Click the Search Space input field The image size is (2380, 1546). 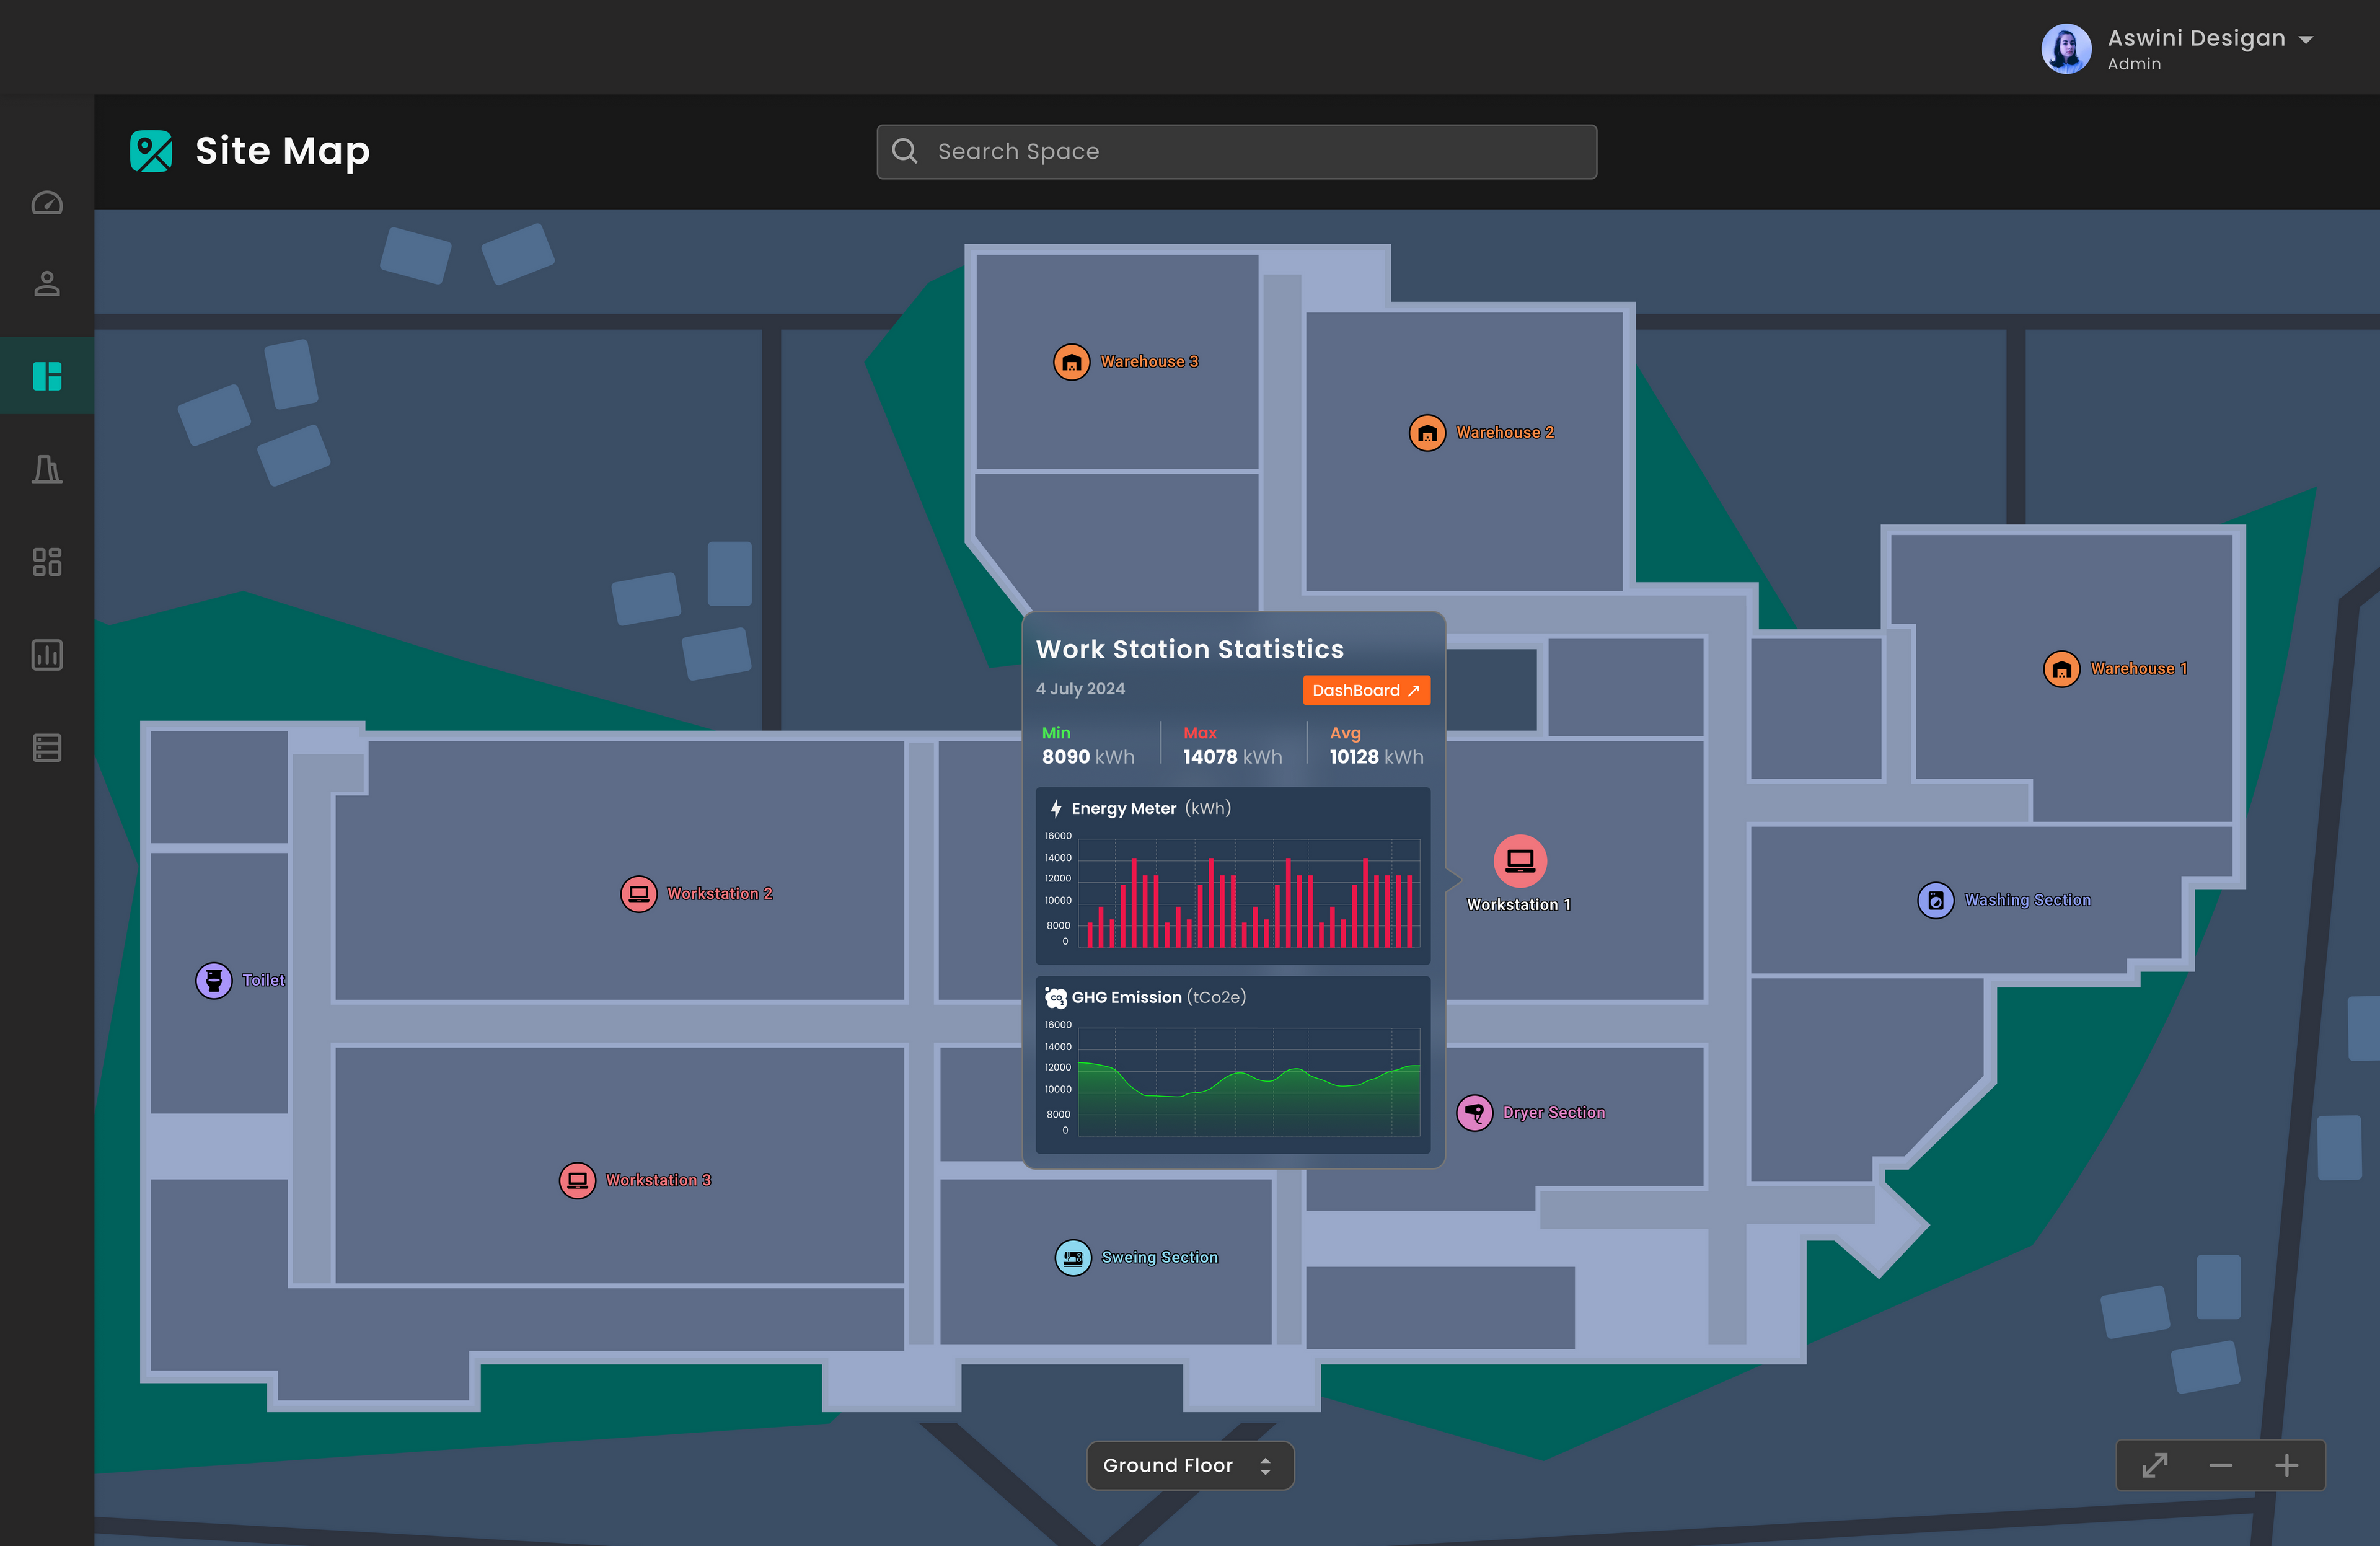(x=1236, y=152)
